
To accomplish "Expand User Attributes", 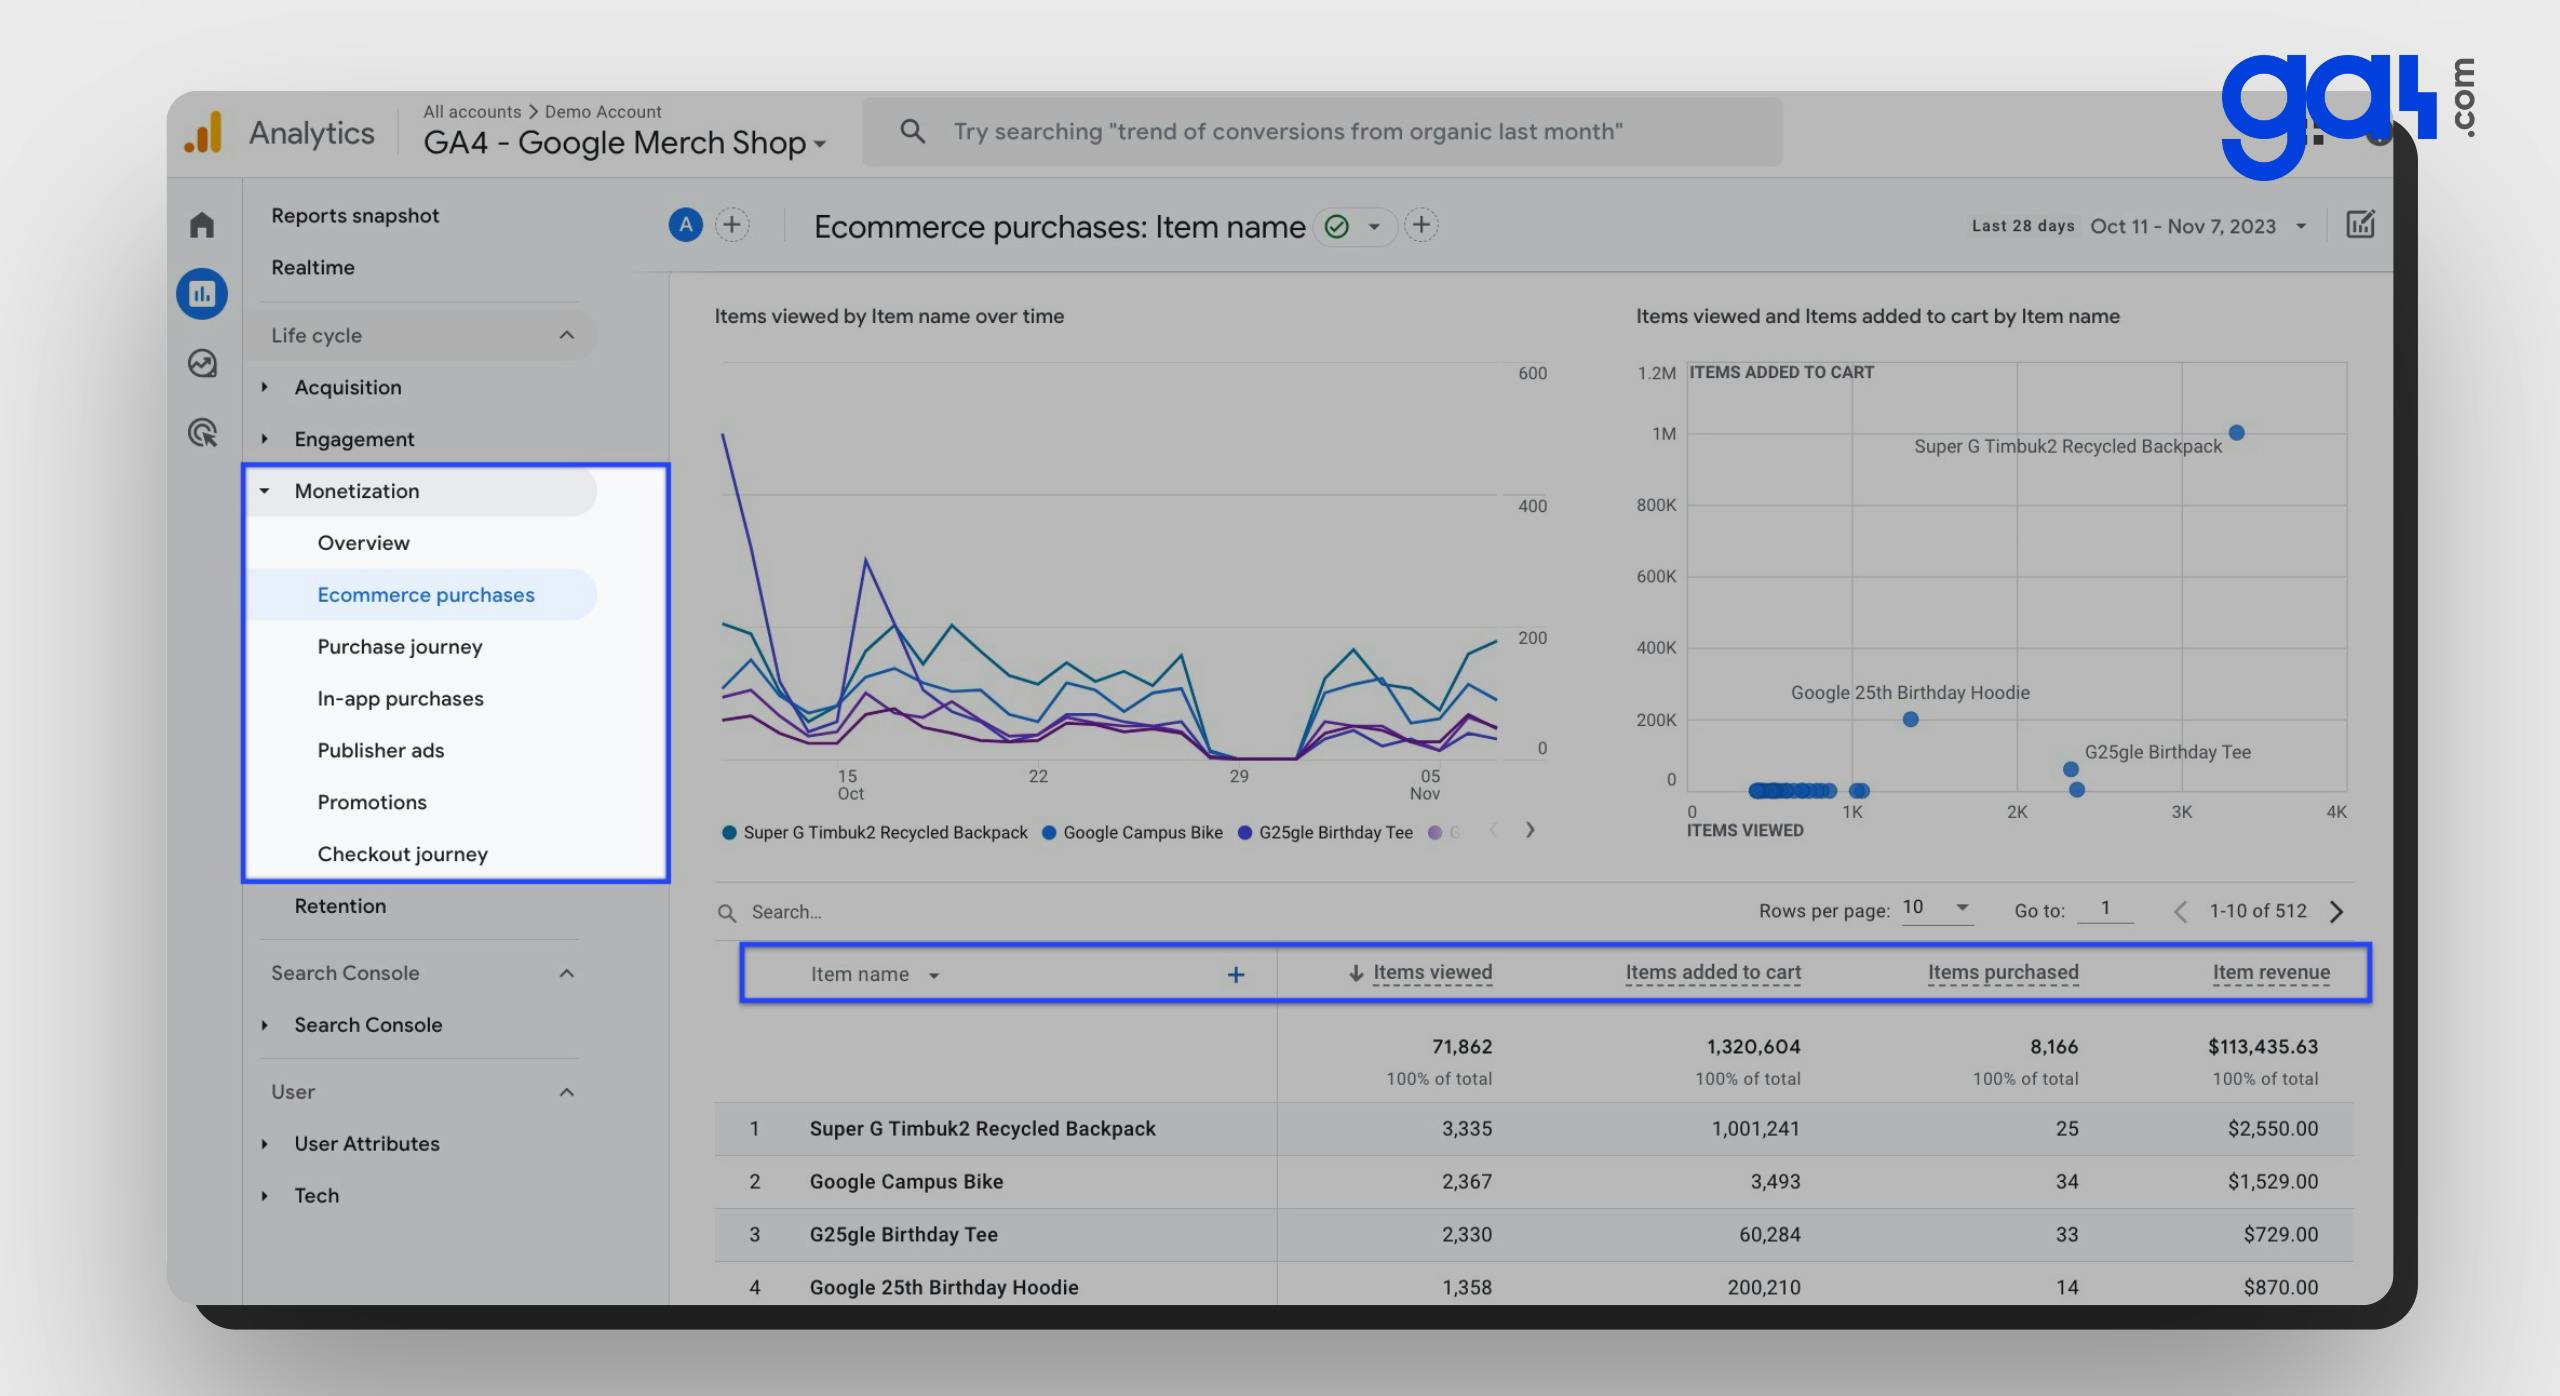I will pyautogui.click(x=264, y=1144).
